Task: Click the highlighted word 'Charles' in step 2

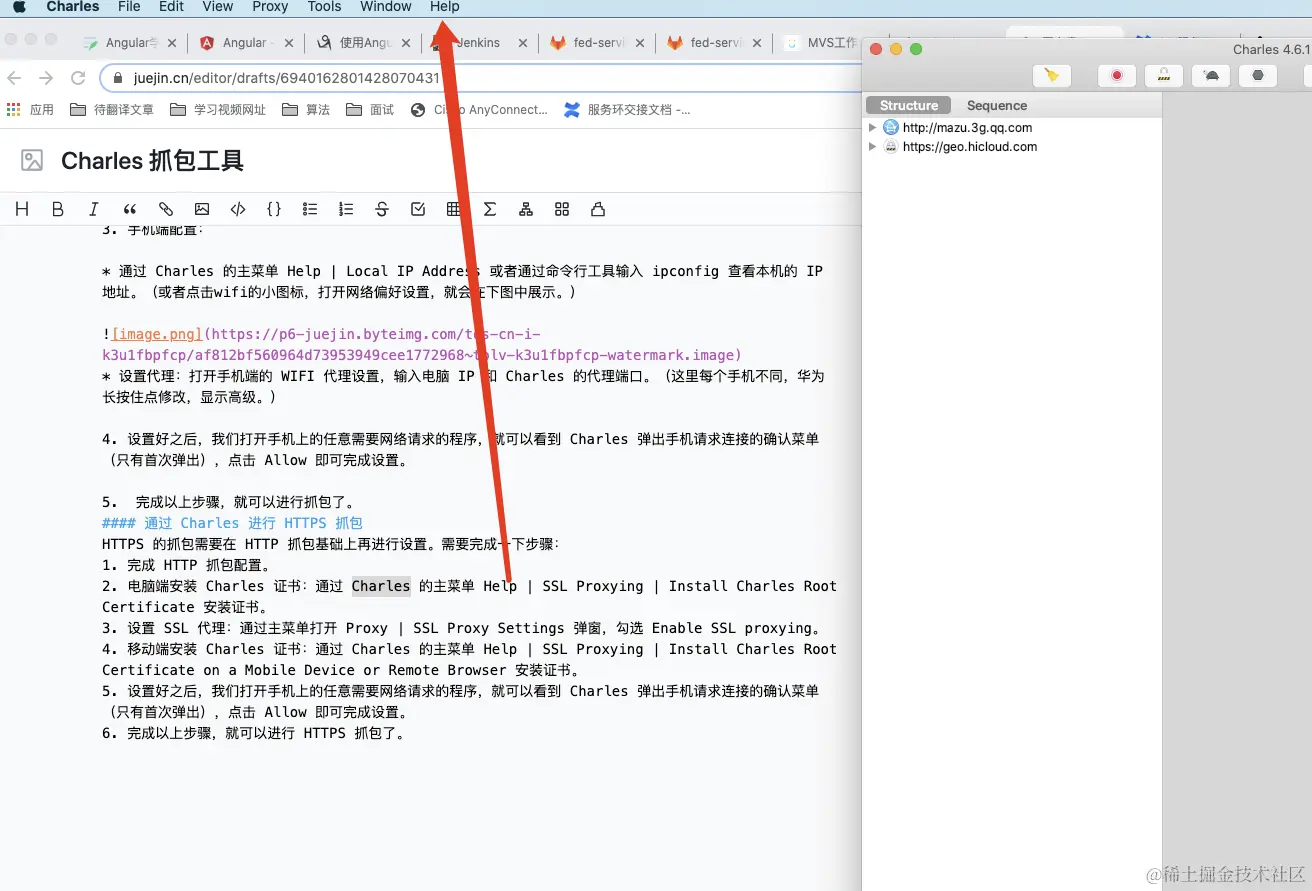Action: (x=381, y=586)
